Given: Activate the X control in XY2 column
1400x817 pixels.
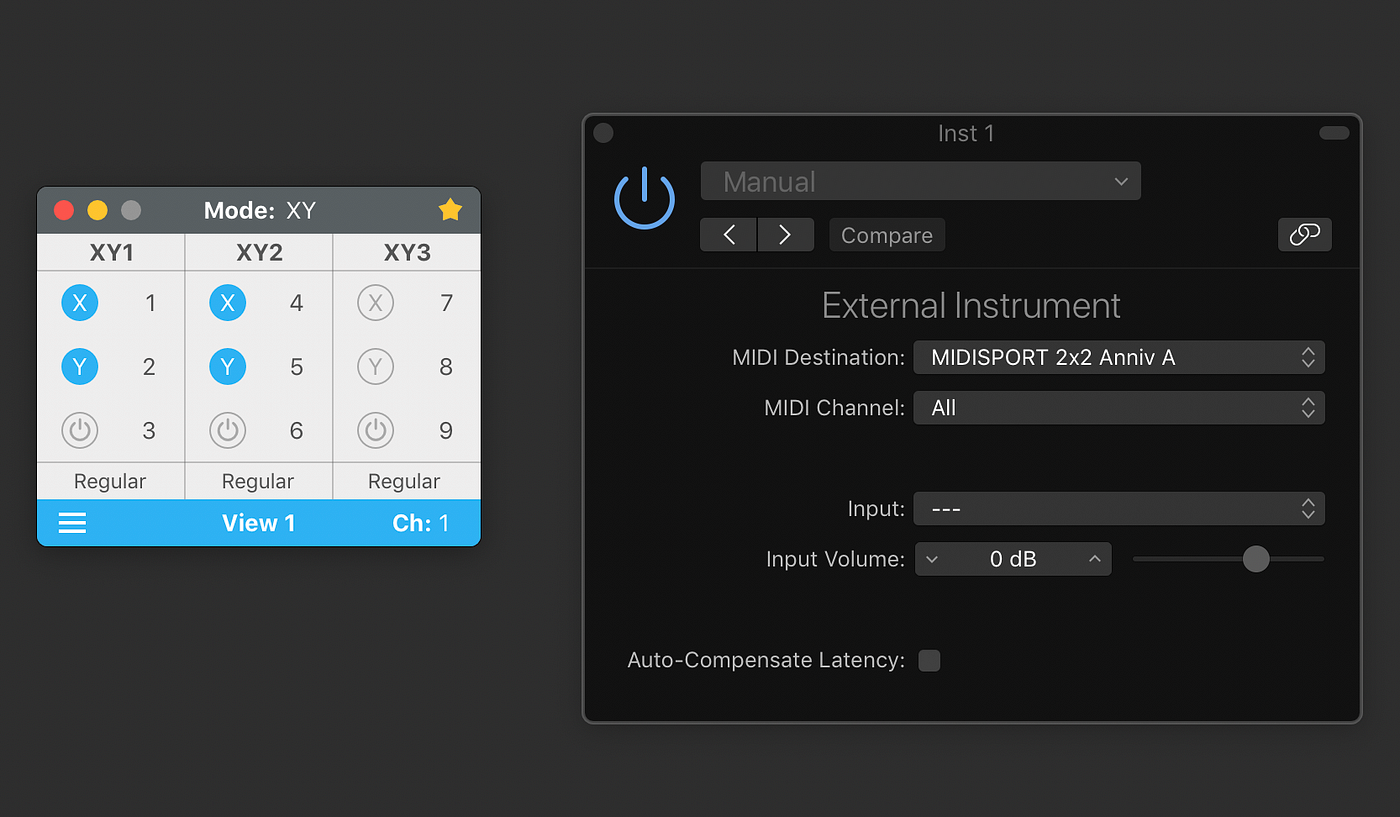Looking at the screenshot, I should [x=227, y=302].
